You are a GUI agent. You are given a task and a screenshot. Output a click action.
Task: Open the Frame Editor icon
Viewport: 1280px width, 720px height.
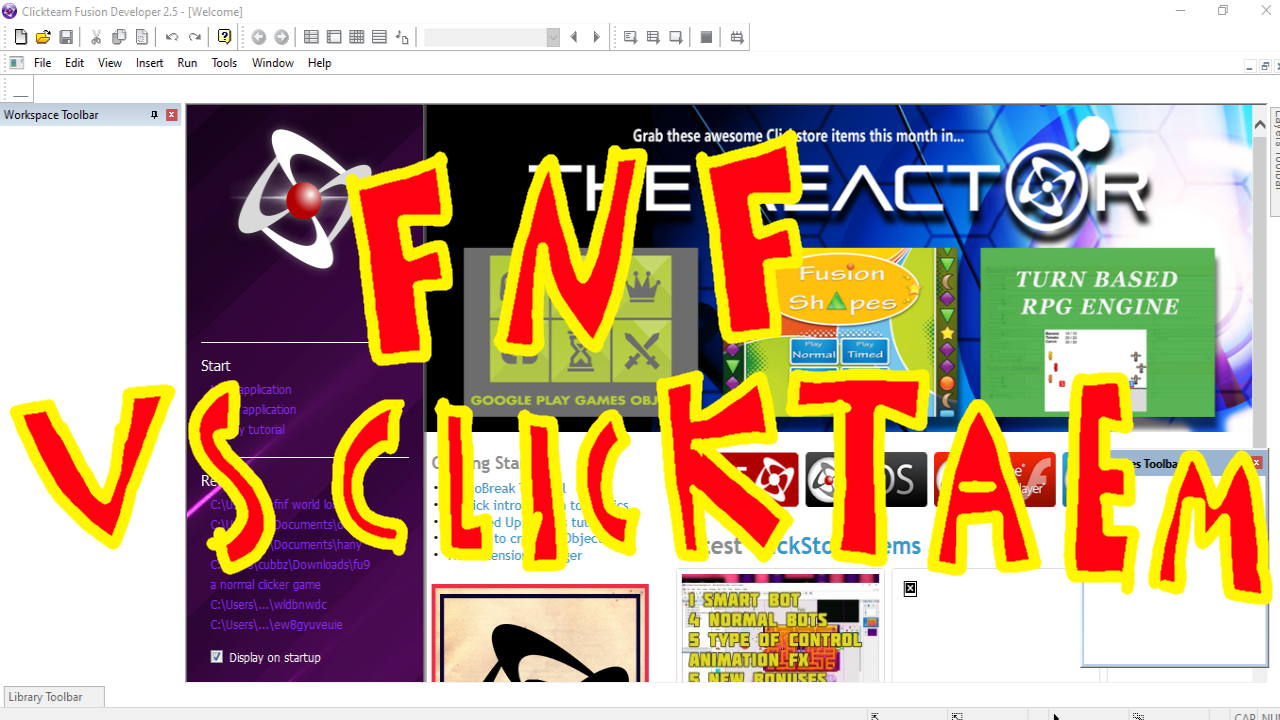[334, 37]
